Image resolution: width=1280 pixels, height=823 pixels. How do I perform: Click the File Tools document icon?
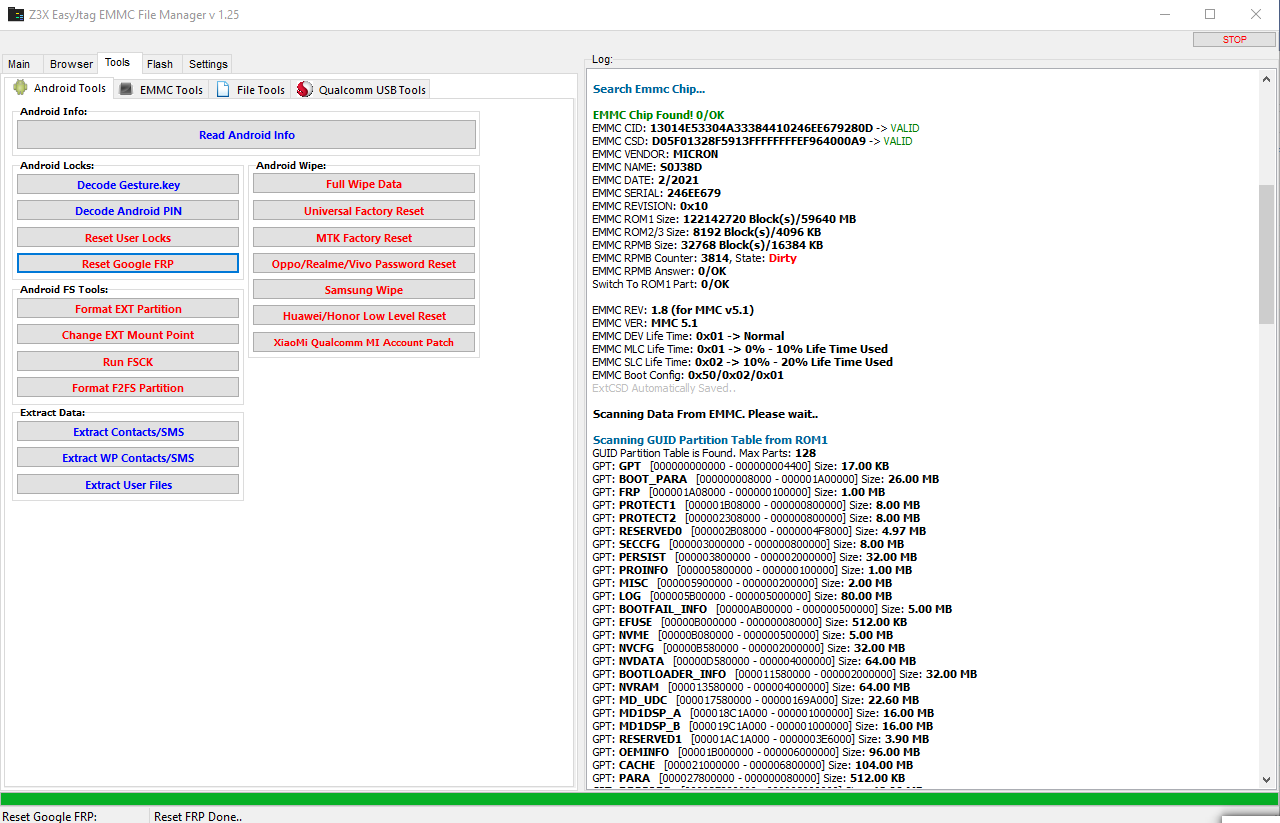[x=223, y=89]
